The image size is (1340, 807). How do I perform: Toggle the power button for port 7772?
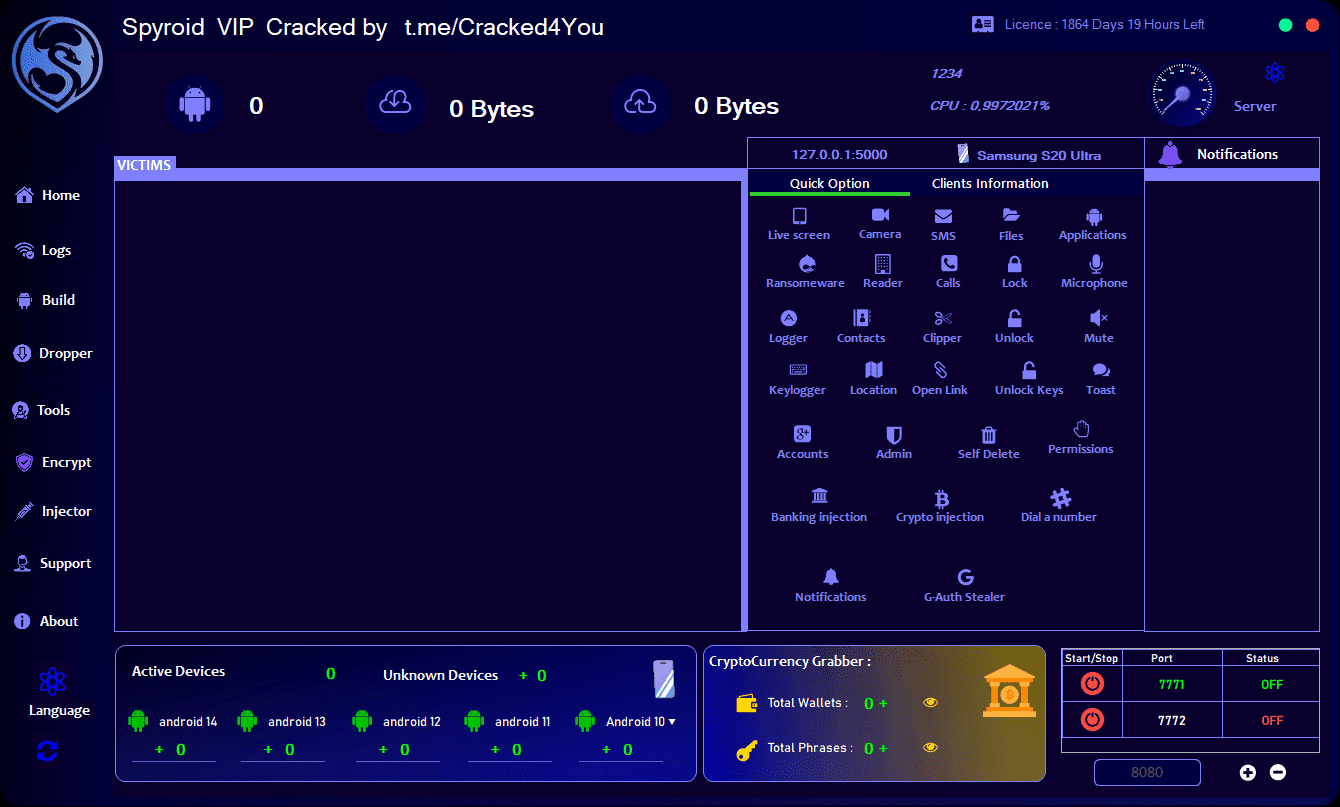tap(1092, 720)
